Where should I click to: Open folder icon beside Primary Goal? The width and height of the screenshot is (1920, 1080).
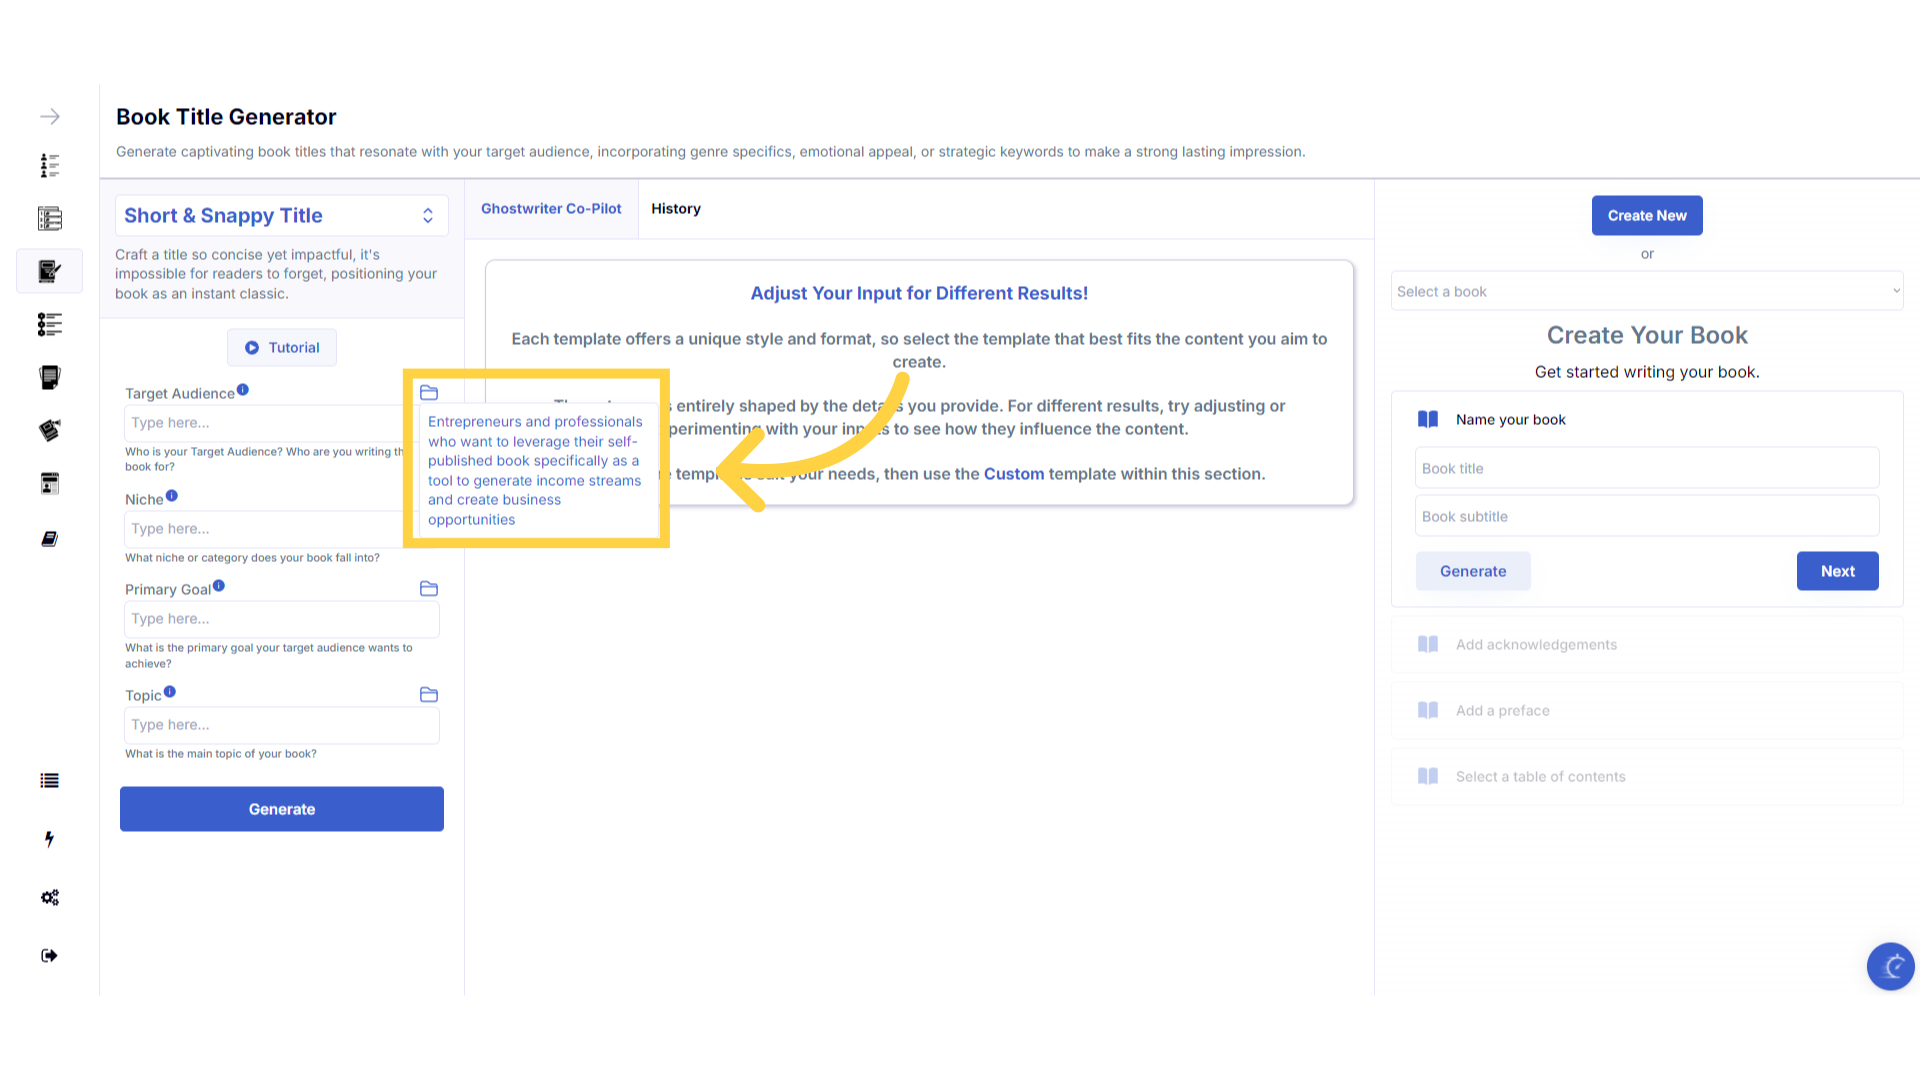click(429, 589)
